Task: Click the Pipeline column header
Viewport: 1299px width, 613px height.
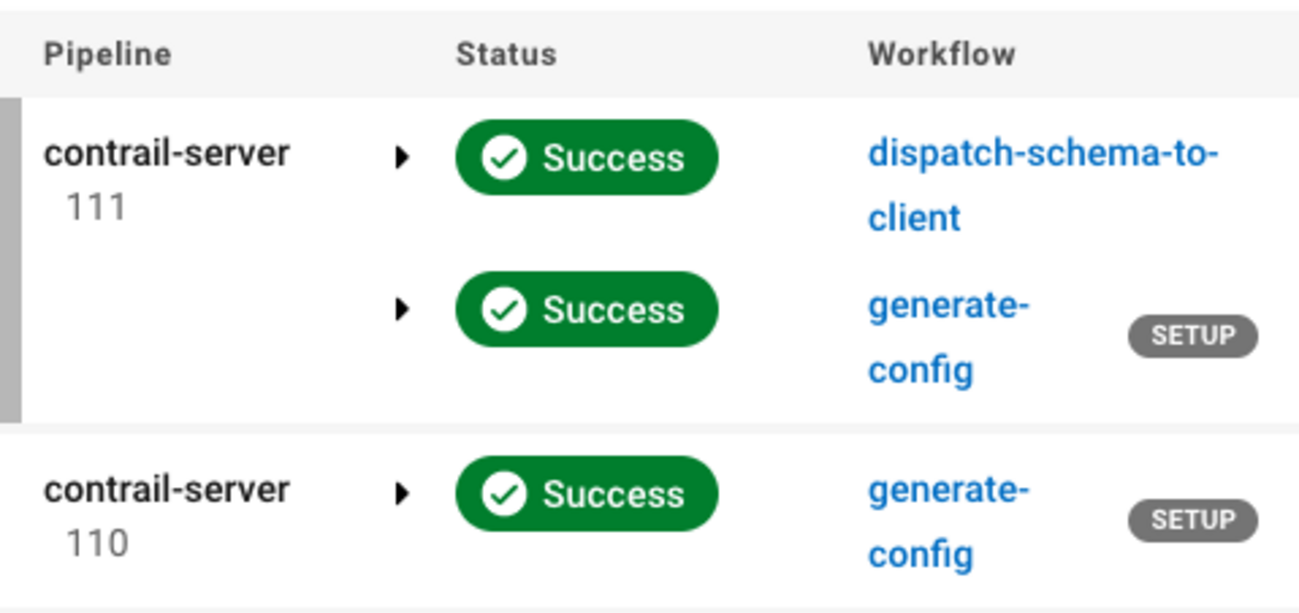Action: point(107,54)
